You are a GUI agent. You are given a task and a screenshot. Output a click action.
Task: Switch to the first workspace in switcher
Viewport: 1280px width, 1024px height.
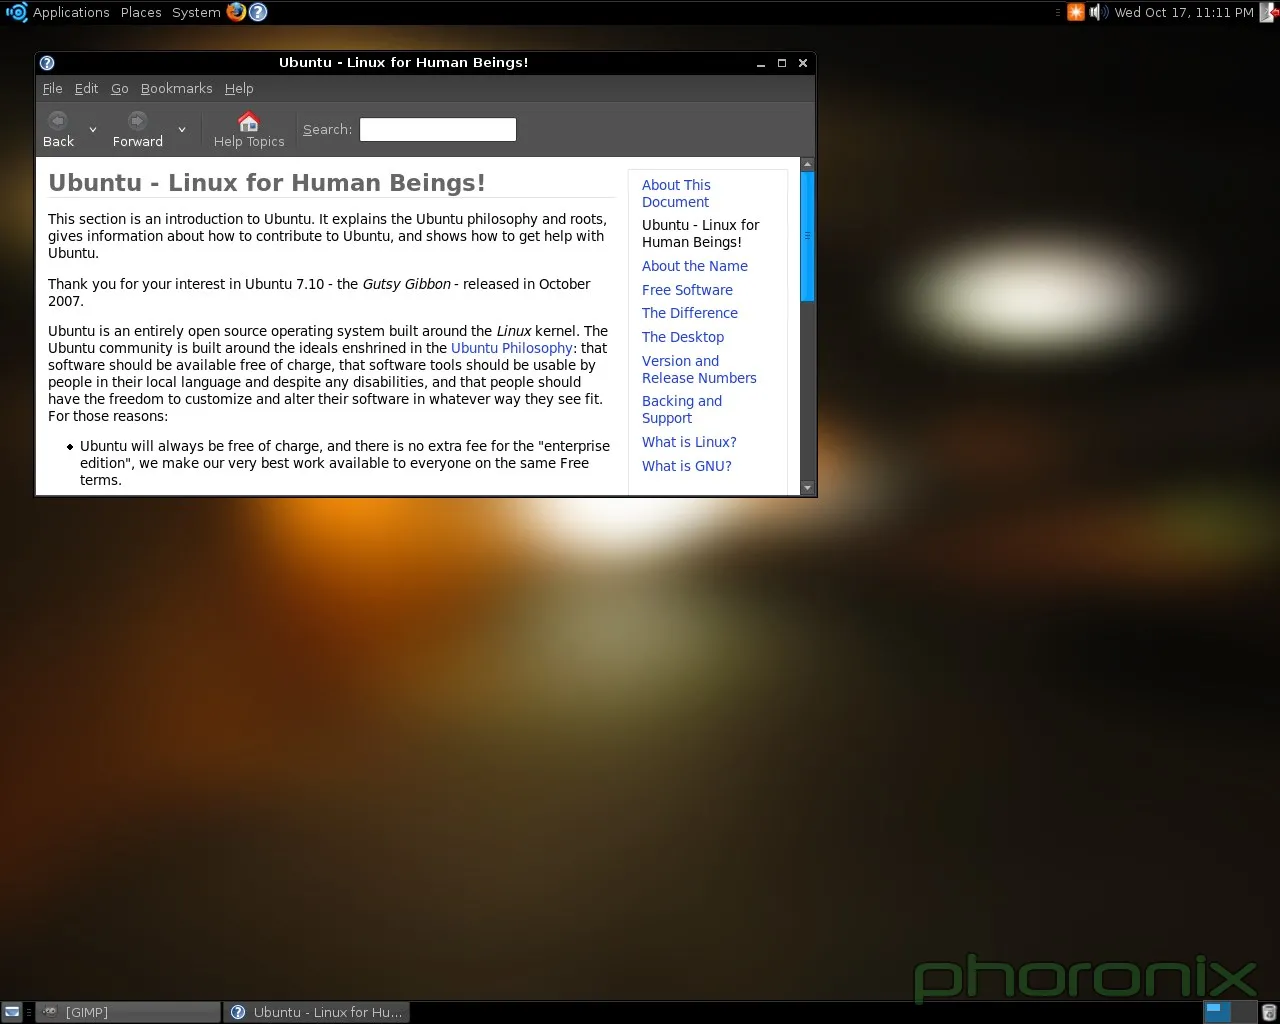click(1217, 1012)
